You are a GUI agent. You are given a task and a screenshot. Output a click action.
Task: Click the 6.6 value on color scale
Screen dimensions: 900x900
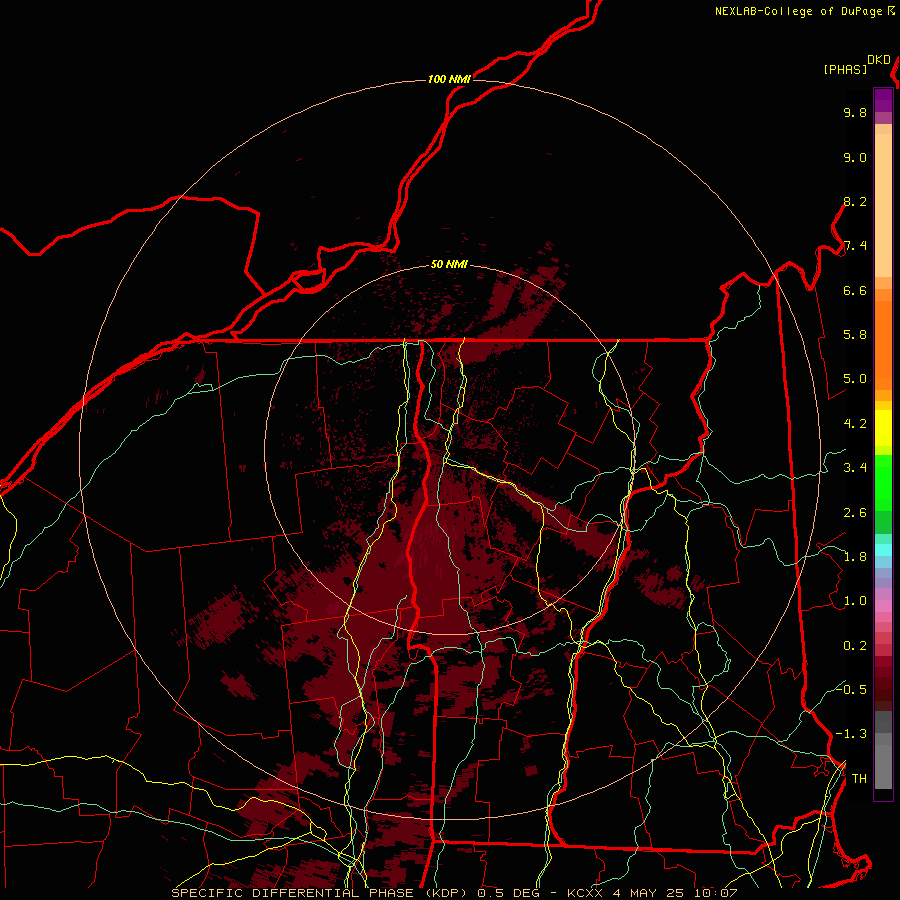(x=855, y=290)
